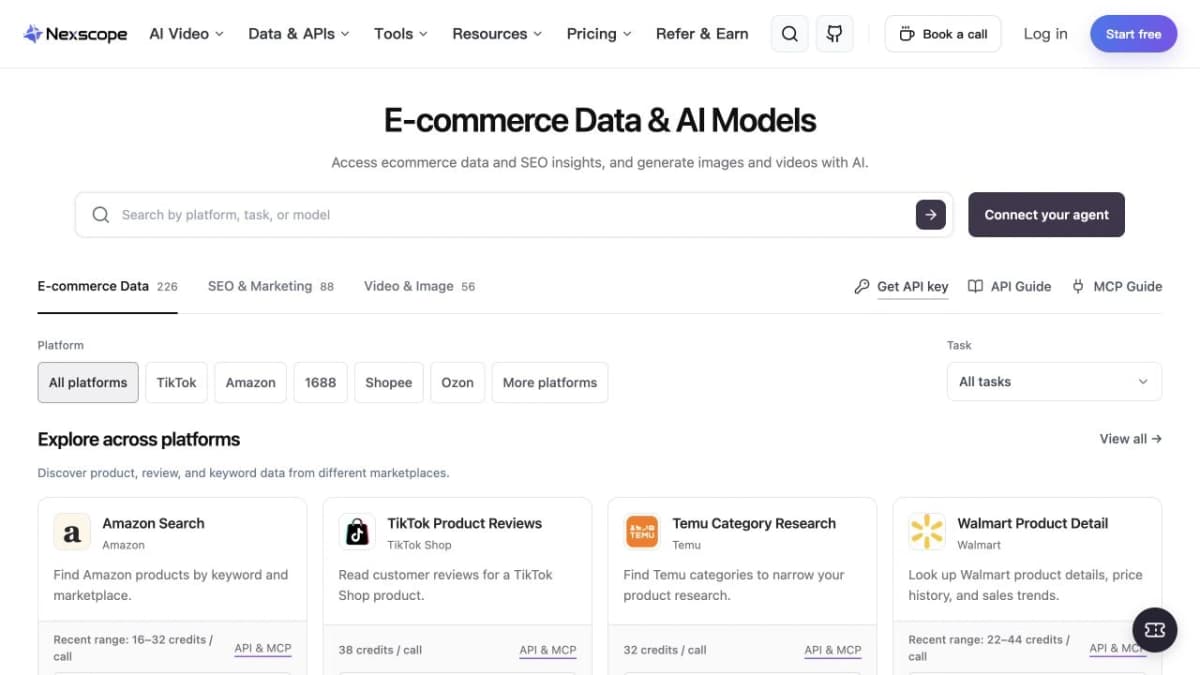The height and width of the screenshot is (675, 1200).
Task: Click the plug icon next to MCP Guide
Action: [x=1078, y=286]
